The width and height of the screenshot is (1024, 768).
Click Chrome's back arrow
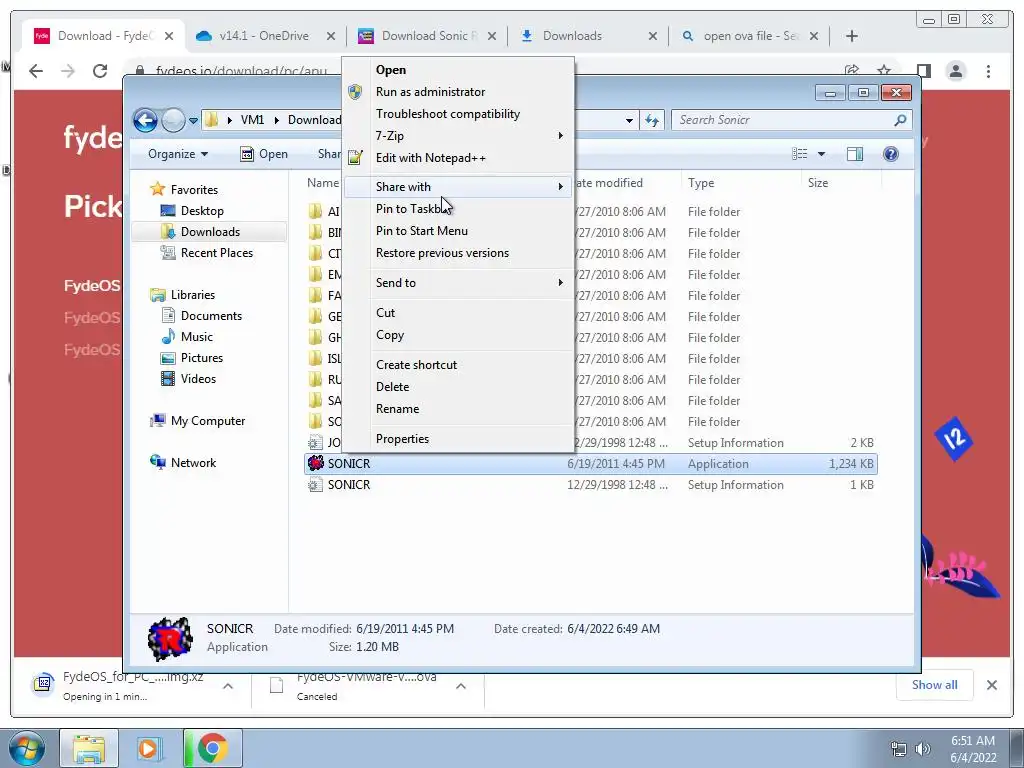click(36, 71)
